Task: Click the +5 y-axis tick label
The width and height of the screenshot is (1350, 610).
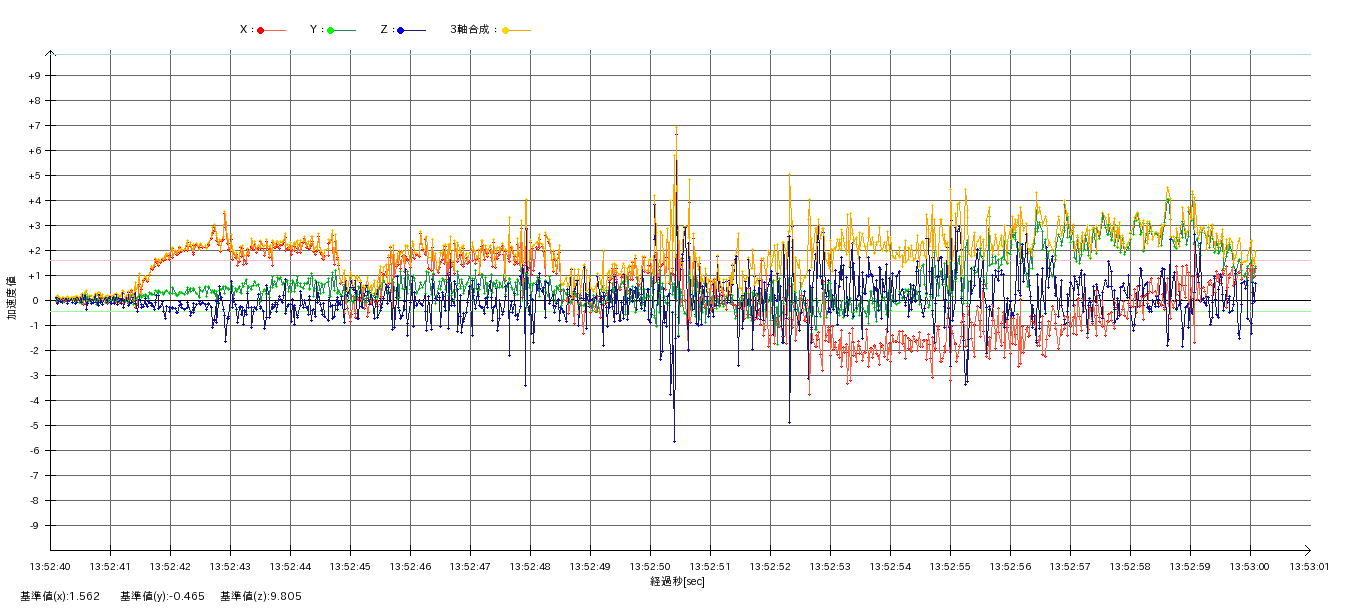Action: click(x=34, y=176)
